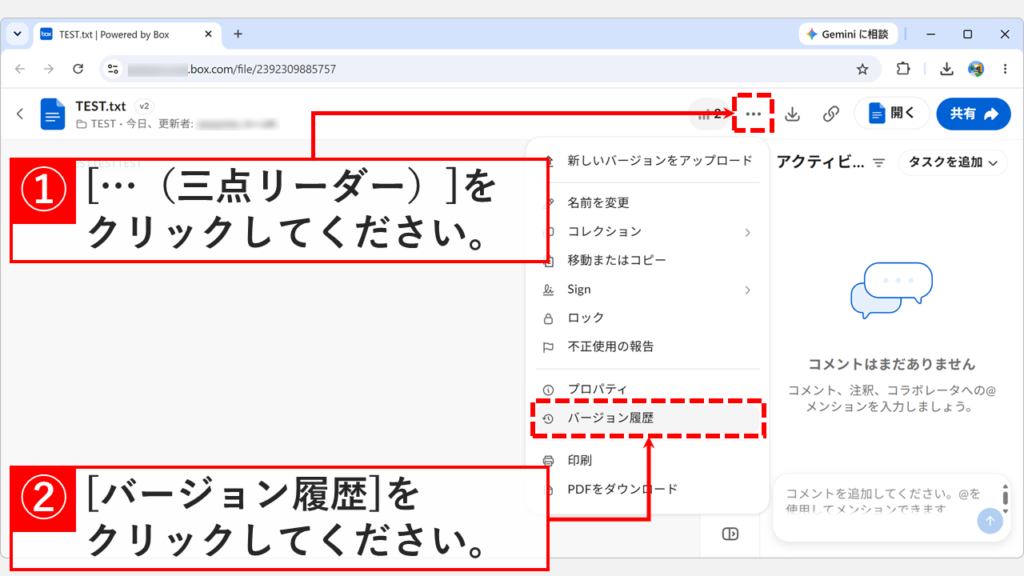This screenshot has height=576, width=1024.
Task: Click the v2 version badge
Action: [144, 106]
